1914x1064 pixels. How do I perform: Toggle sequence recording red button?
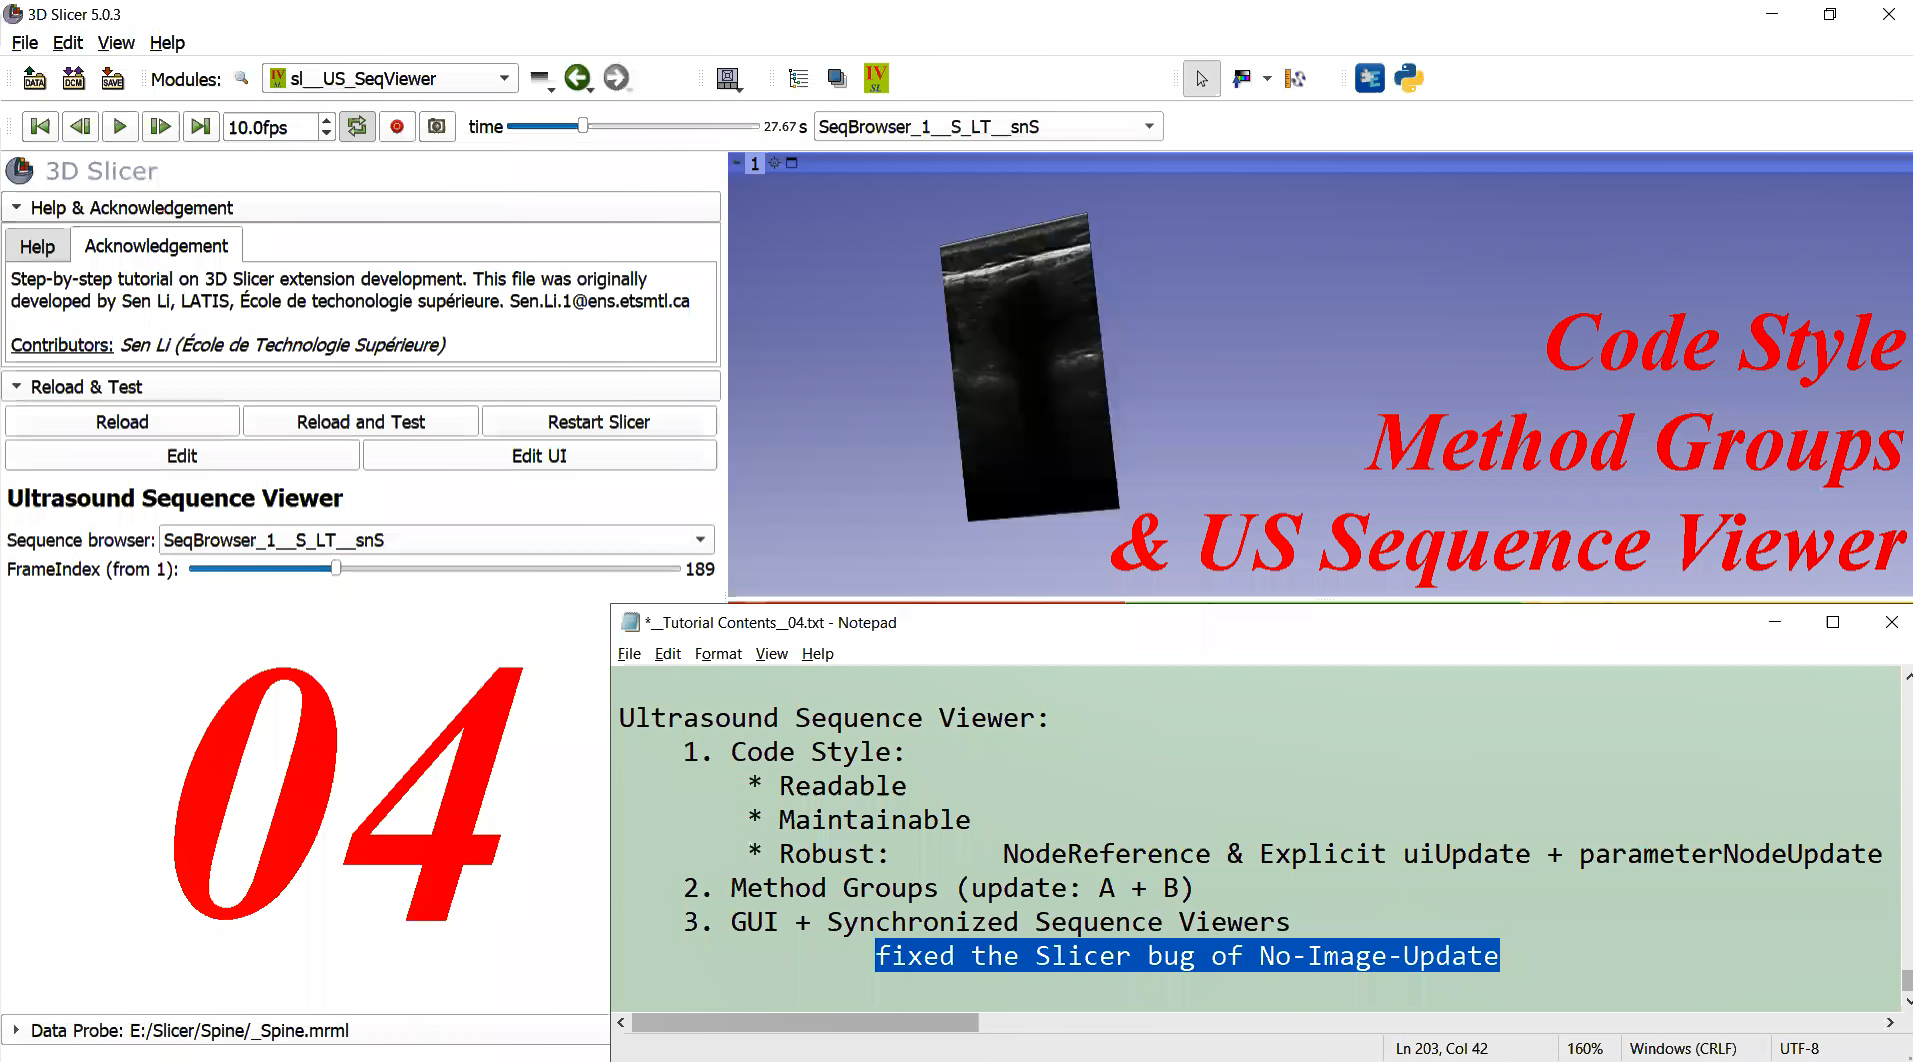pyautogui.click(x=397, y=126)
